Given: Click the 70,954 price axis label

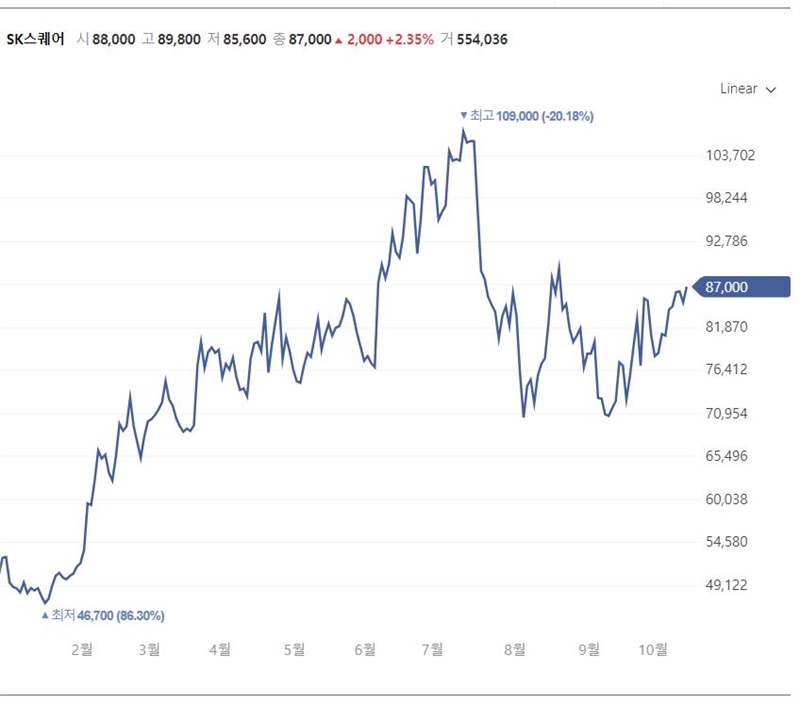Looking at the screenshot, I should [x=729, y=413].
